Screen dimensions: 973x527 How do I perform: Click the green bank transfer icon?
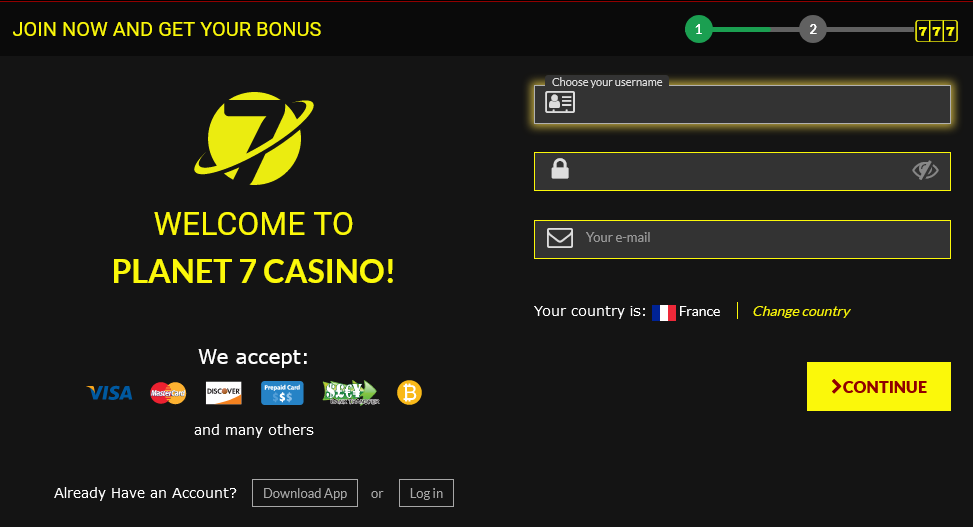pos(351,393)
